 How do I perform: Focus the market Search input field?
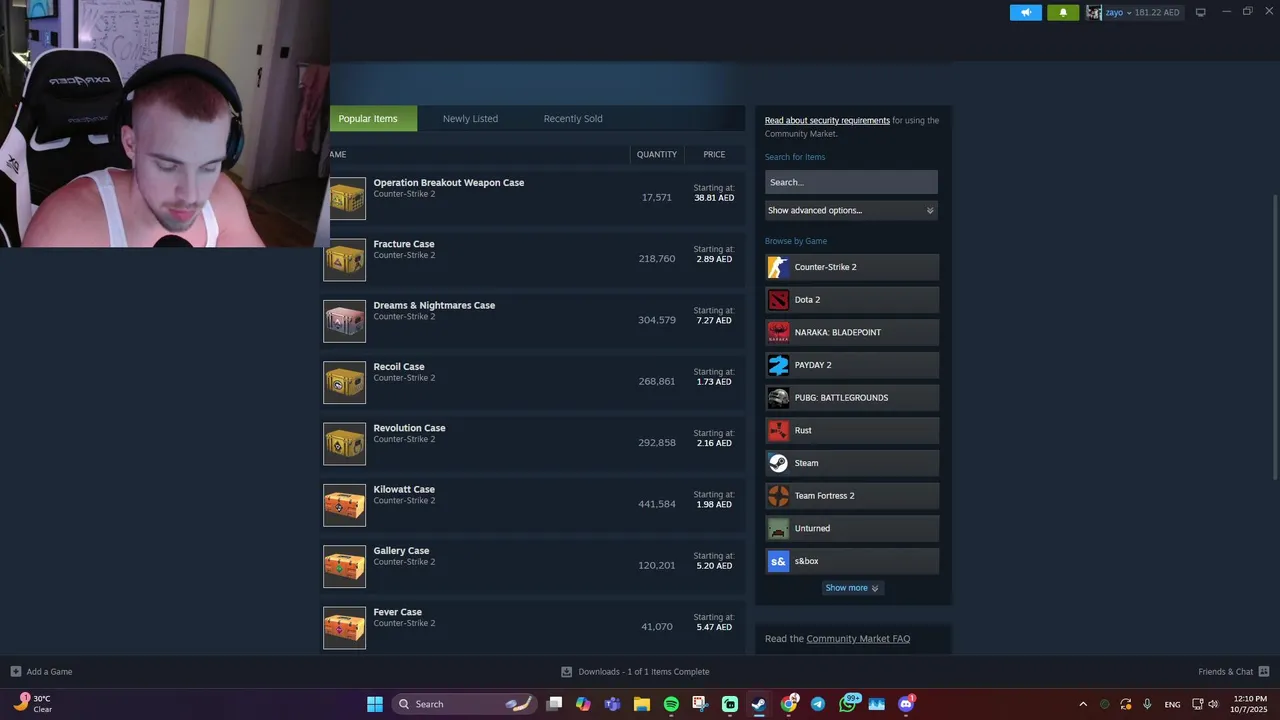pos(851,182)
